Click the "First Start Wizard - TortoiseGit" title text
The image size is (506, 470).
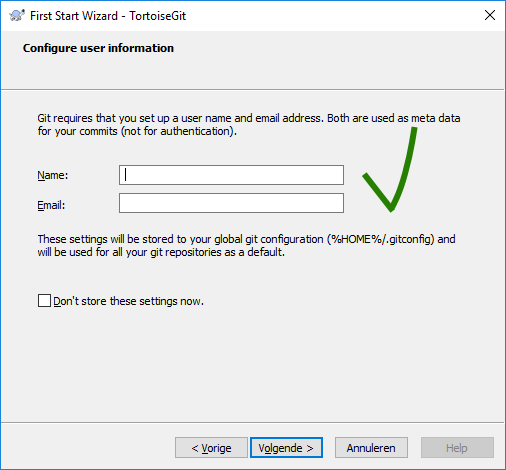[108, 16]
